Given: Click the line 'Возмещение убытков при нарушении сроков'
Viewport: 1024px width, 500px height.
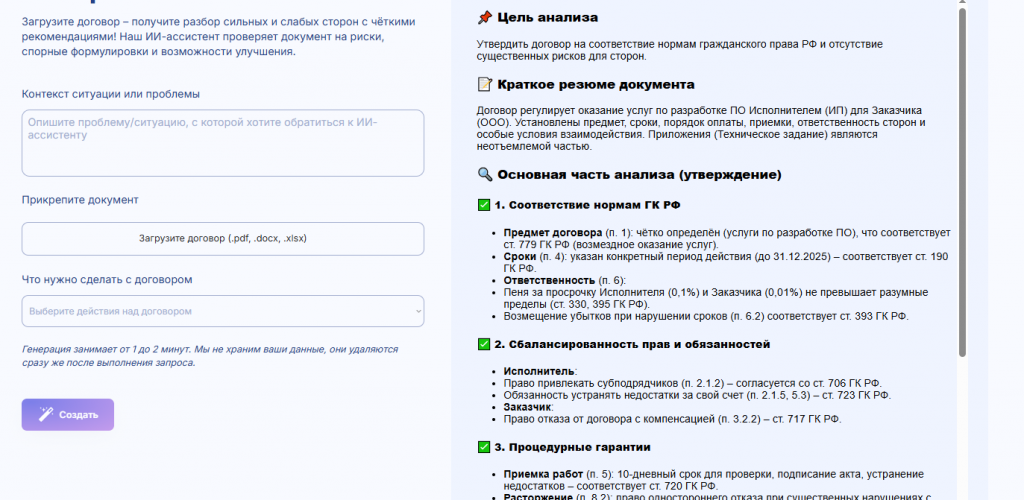Looking at the screenshot, I should [706, 317].
